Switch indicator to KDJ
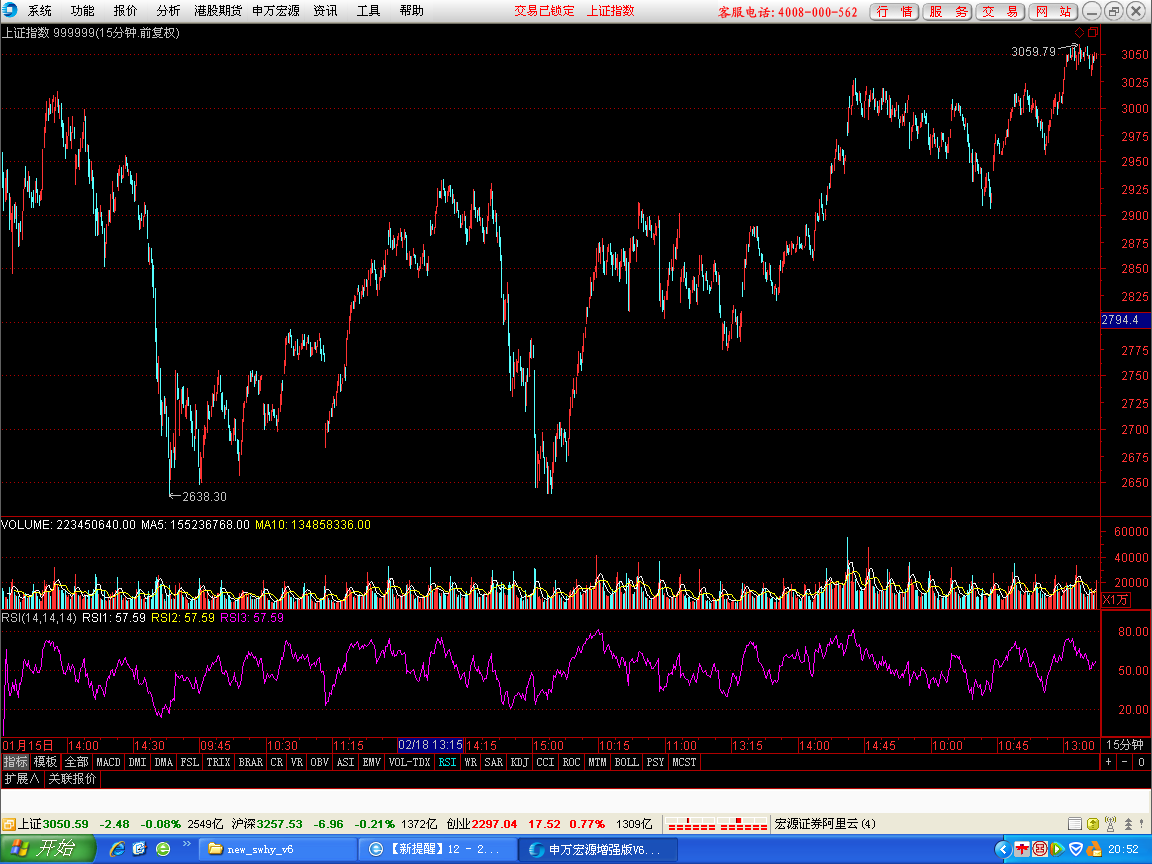The height and width of the screenshot is (864, 1152). [x=519, y=762]
